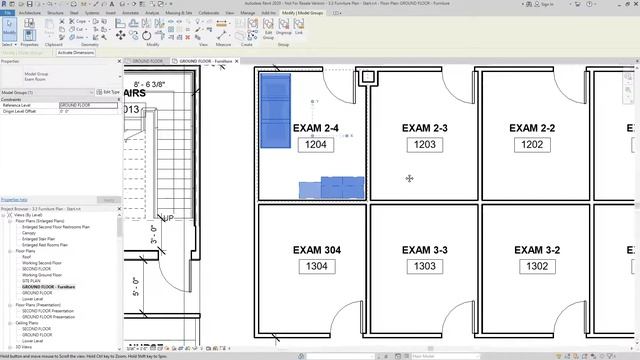Select the blue furniture group in EXAM 2-4
This screenshot has width=640, height=360.
pos(276,110)
